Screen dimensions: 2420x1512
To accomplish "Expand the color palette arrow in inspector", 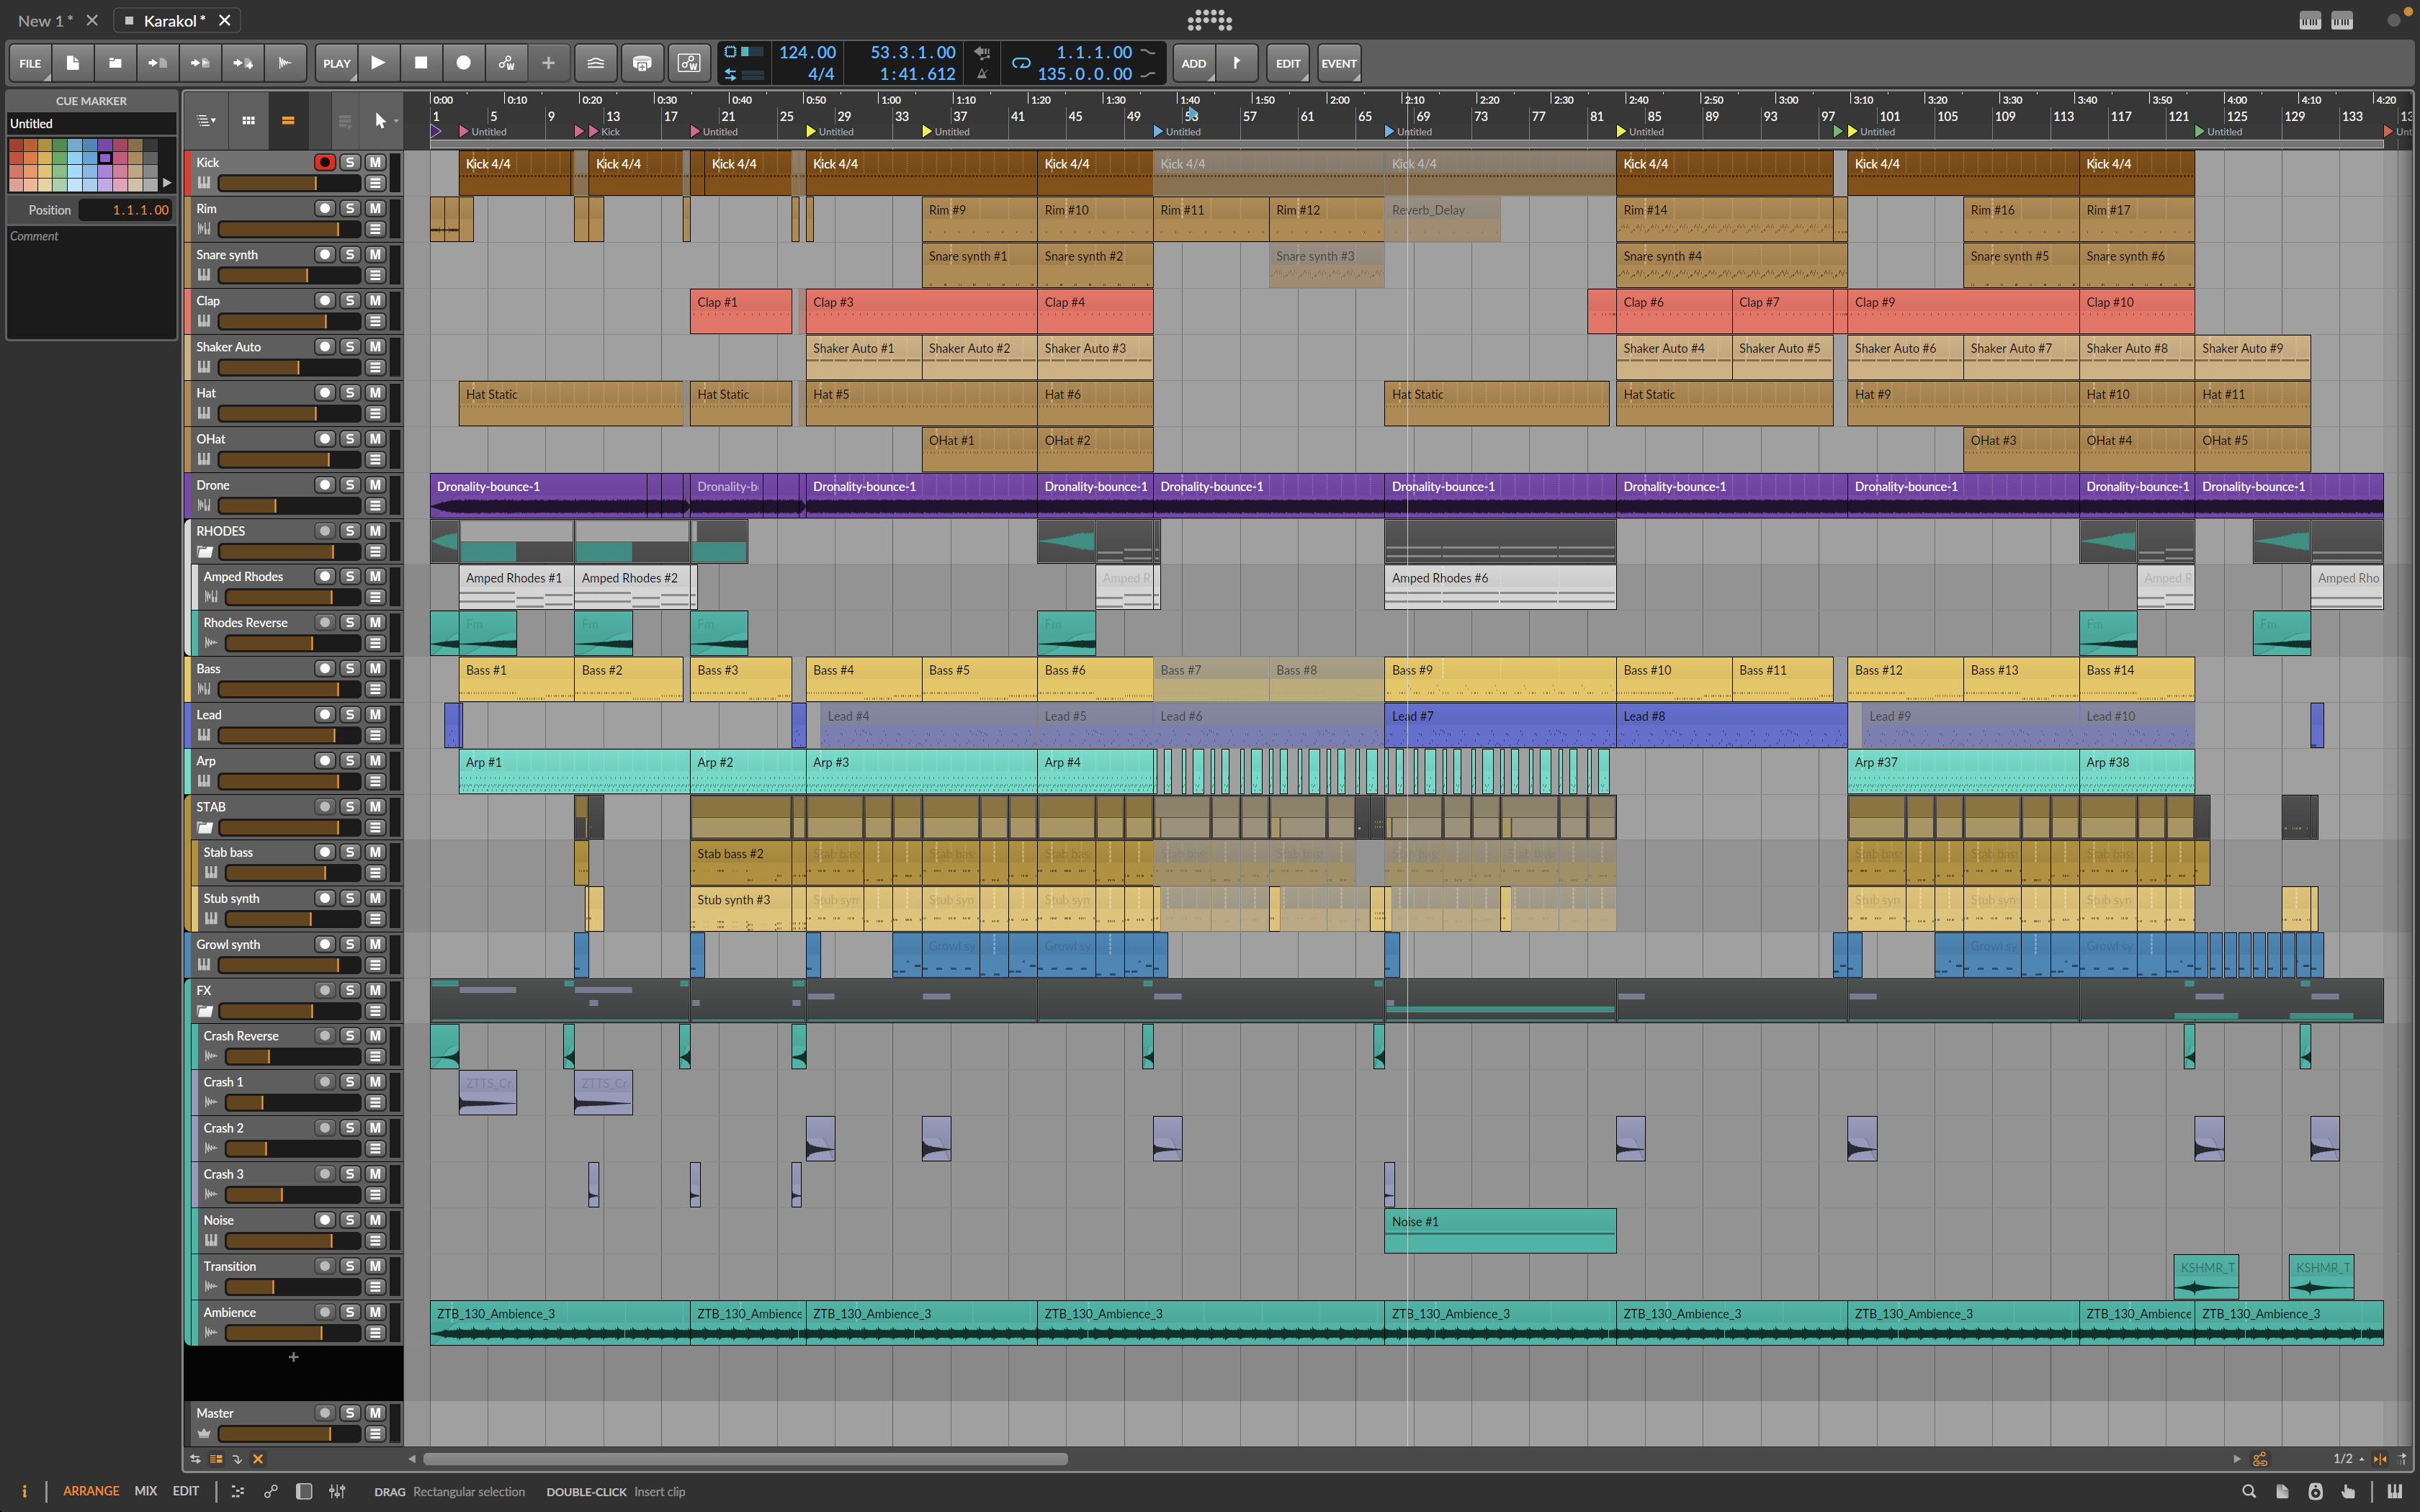I will (x=167, y=183).
